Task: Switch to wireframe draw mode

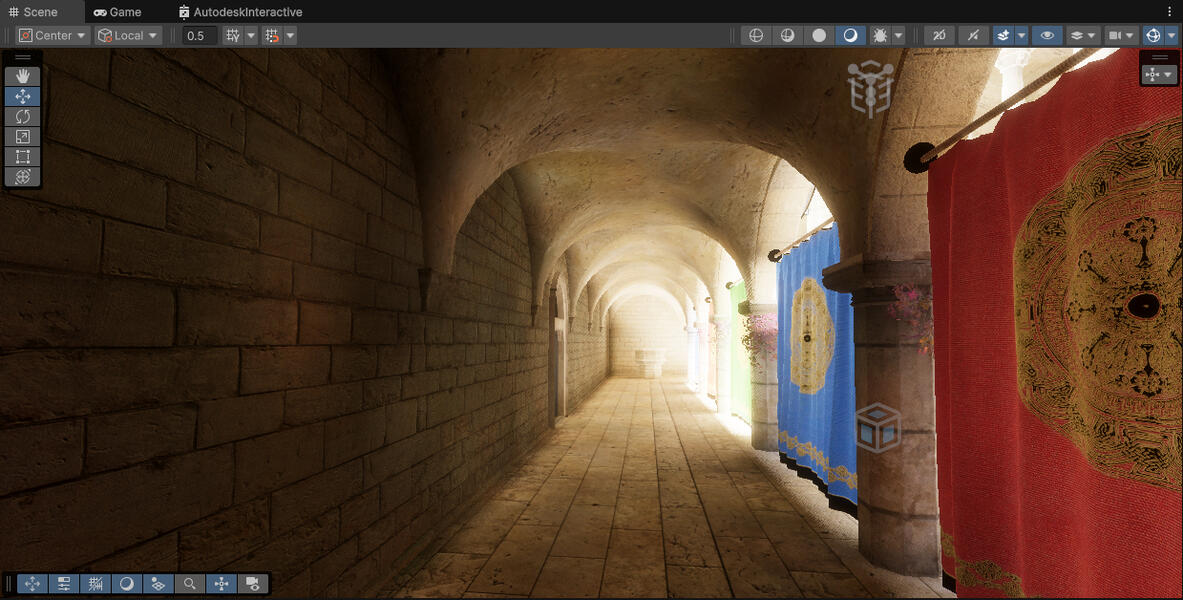Action: (x=756, y=35)
